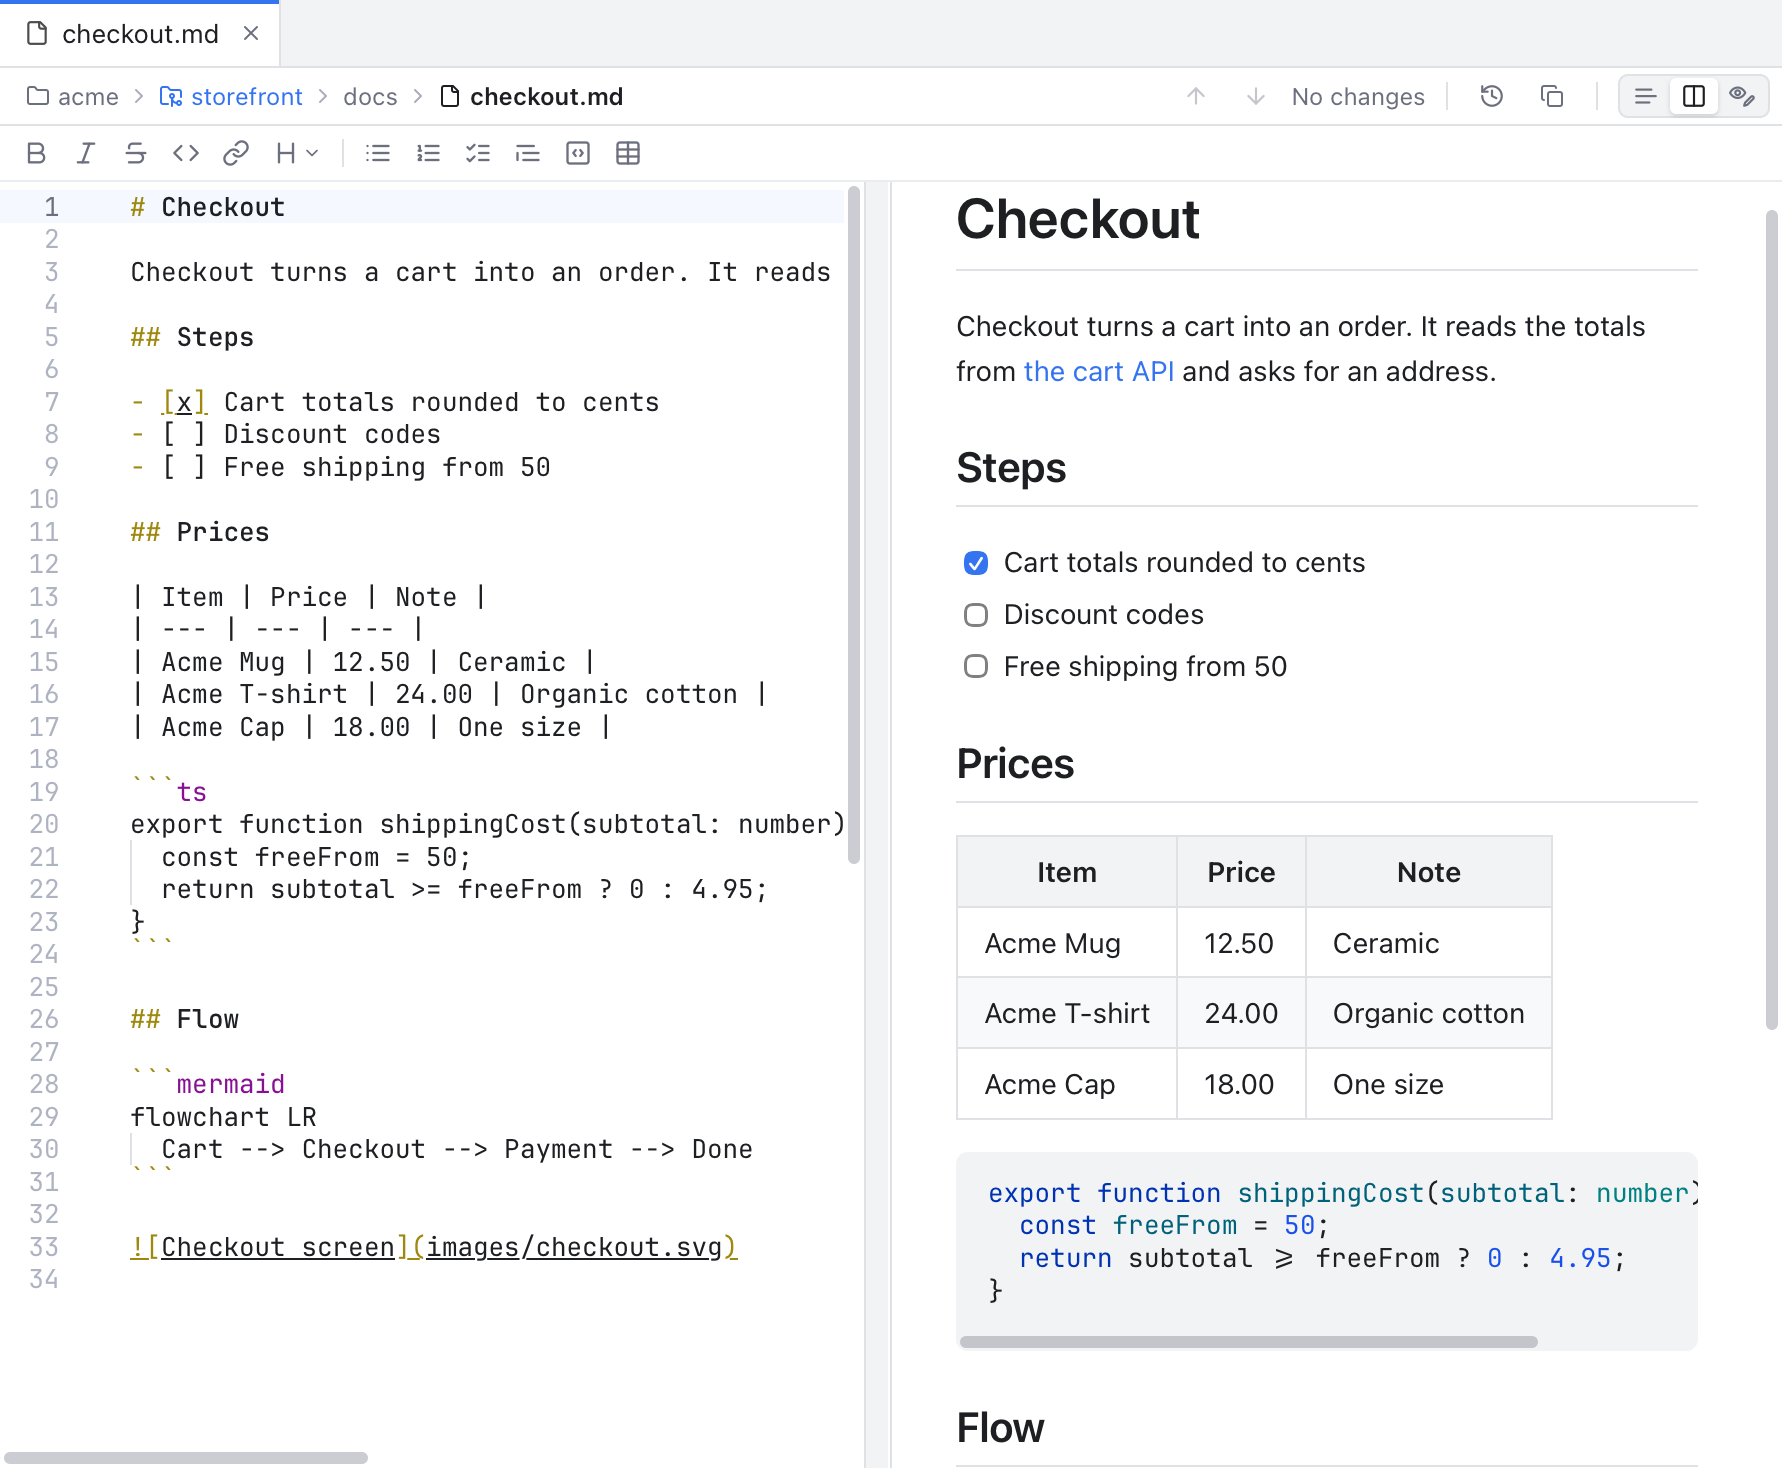
Task: Open acme folder breadcrumb
Action: pyautogui.click(x=73, y=96)
